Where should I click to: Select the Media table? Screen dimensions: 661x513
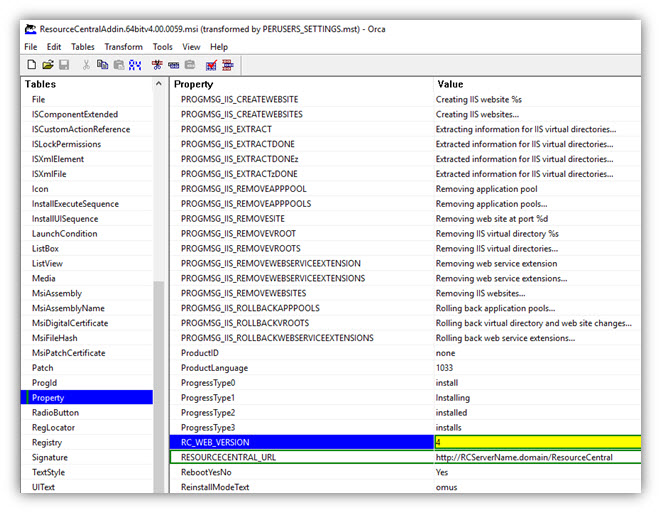43,278
